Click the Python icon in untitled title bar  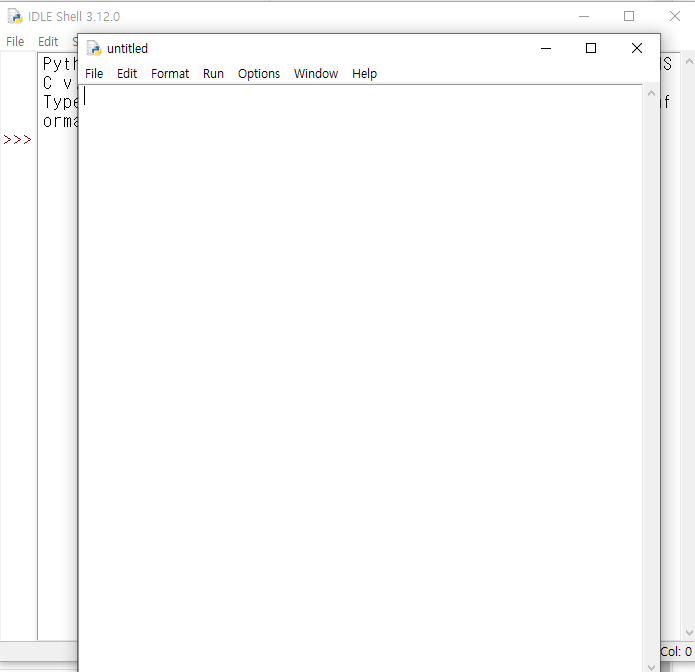[x=94, y=48]
